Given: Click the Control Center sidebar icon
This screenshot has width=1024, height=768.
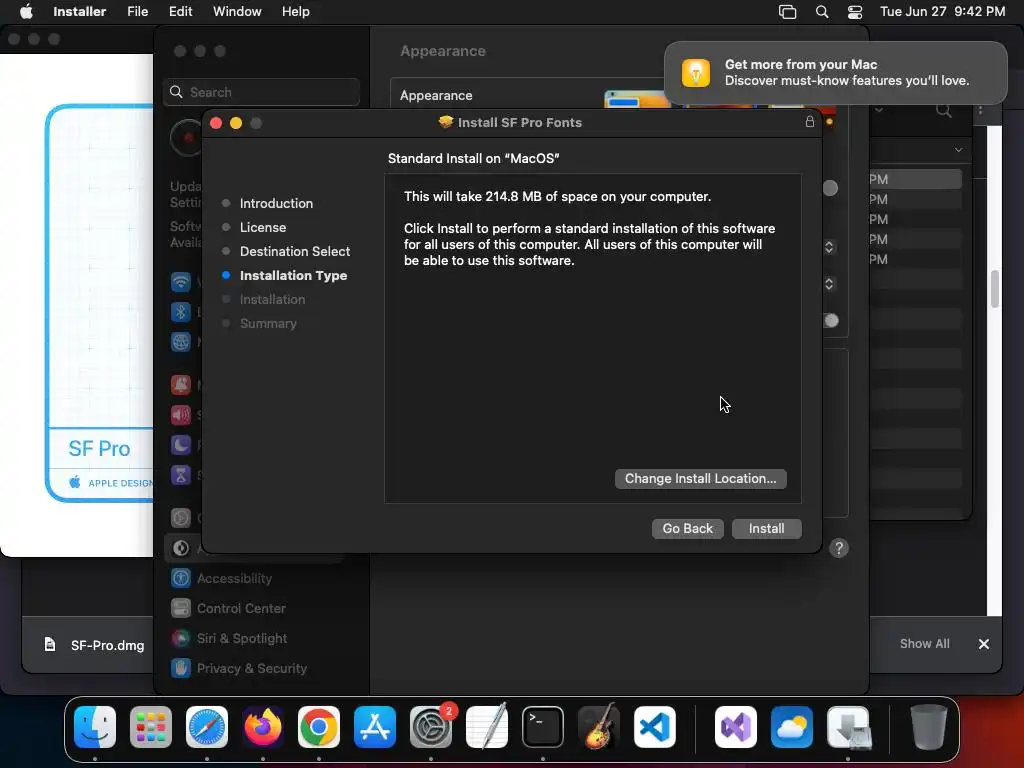Looking at the screenshot, I should tap(181, 608).
